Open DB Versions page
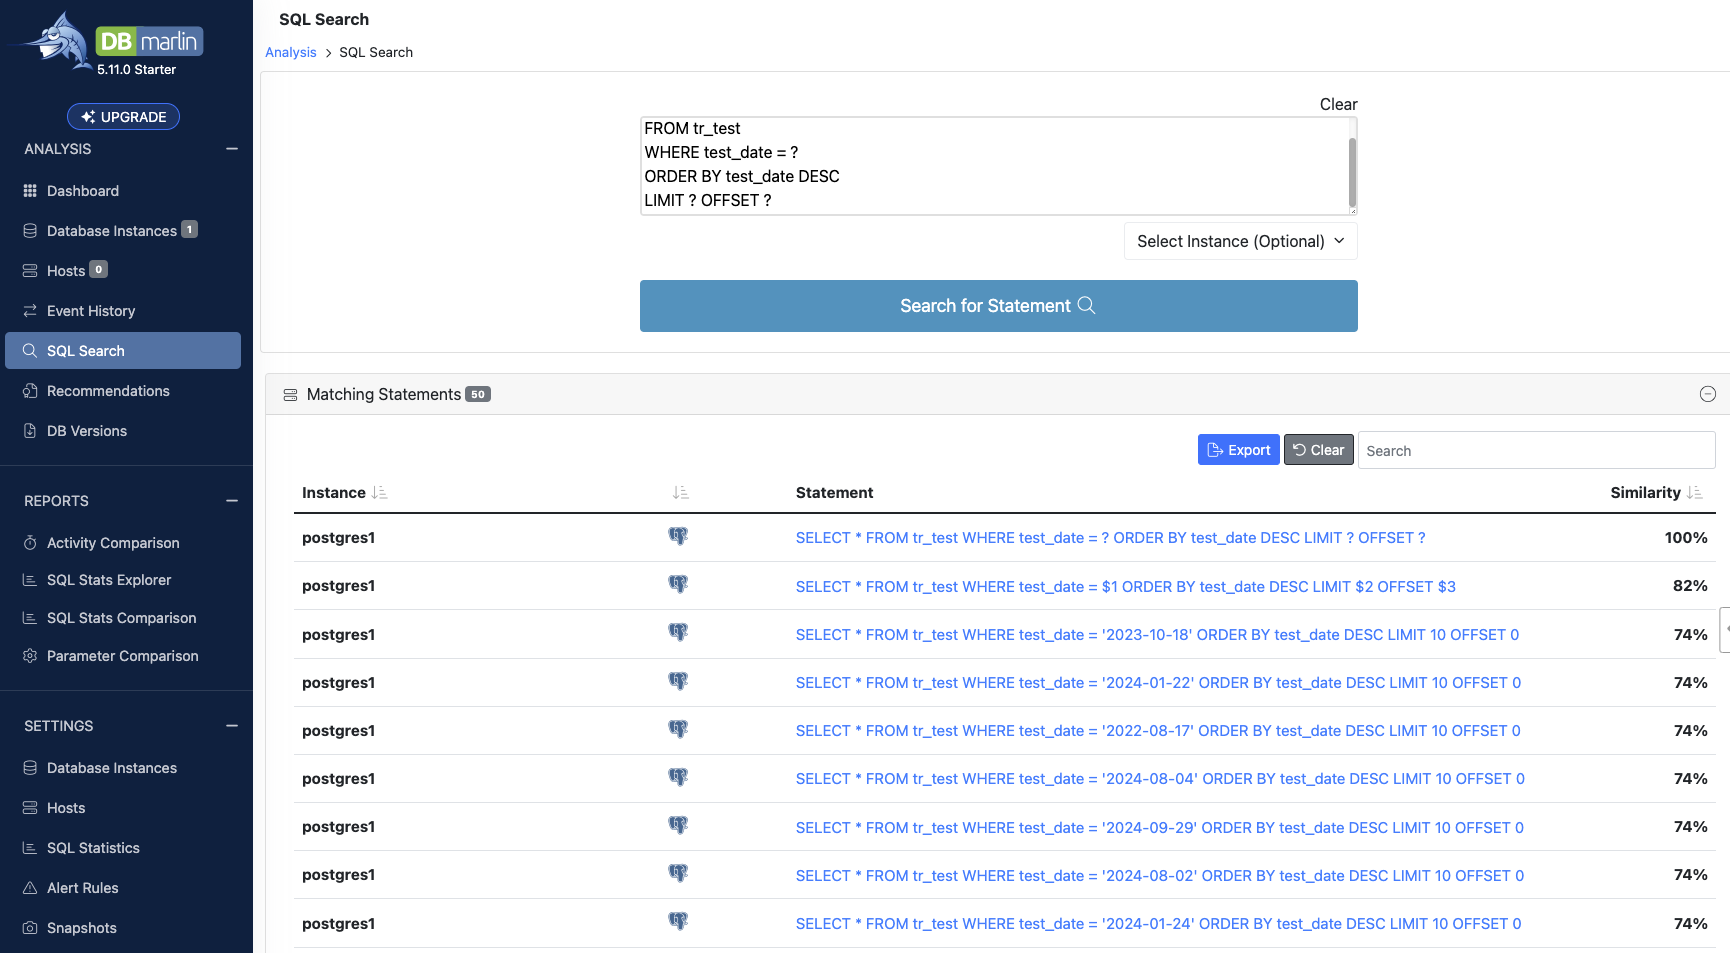This screenshot has height=953, width=1730. tap(87, 431)
